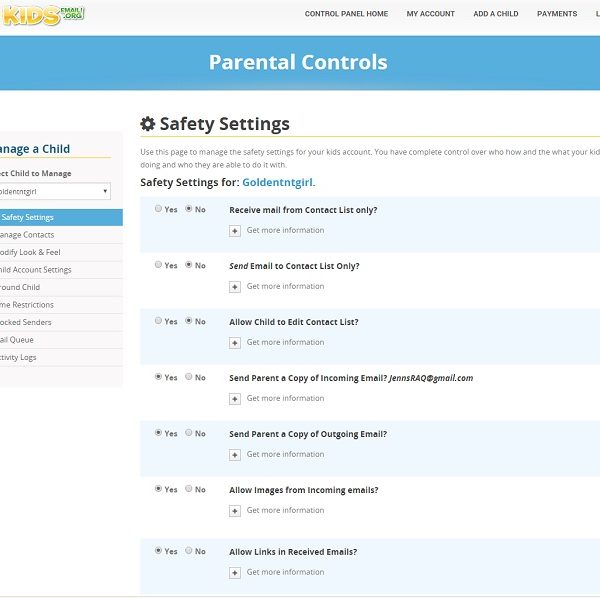Click Get more information under Receive mail from Contact List

[285, 230]
